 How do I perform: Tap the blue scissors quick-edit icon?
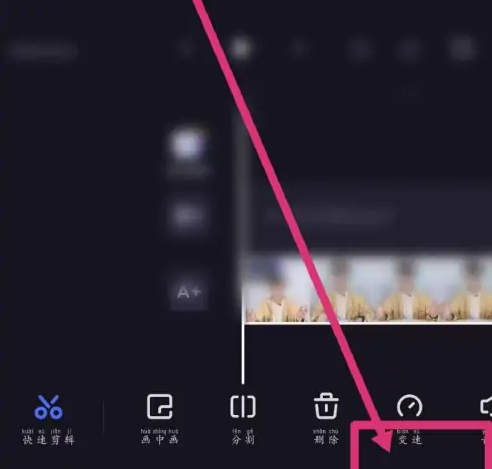click(x=48, y=407)
